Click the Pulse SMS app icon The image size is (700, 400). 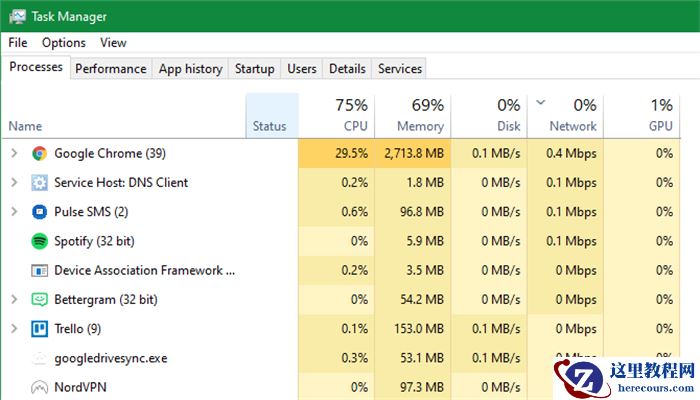point(39,212)
